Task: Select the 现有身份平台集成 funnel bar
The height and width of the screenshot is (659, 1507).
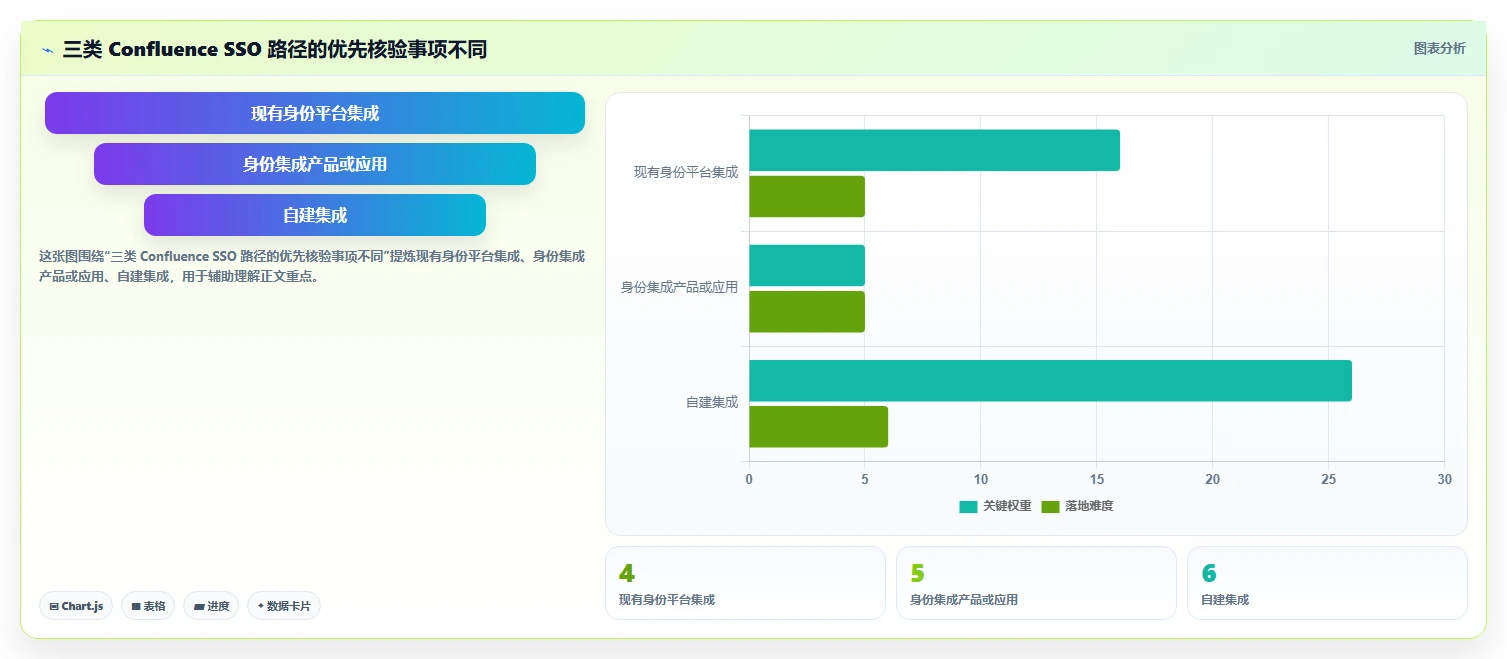Action: (x=315, y=113)
